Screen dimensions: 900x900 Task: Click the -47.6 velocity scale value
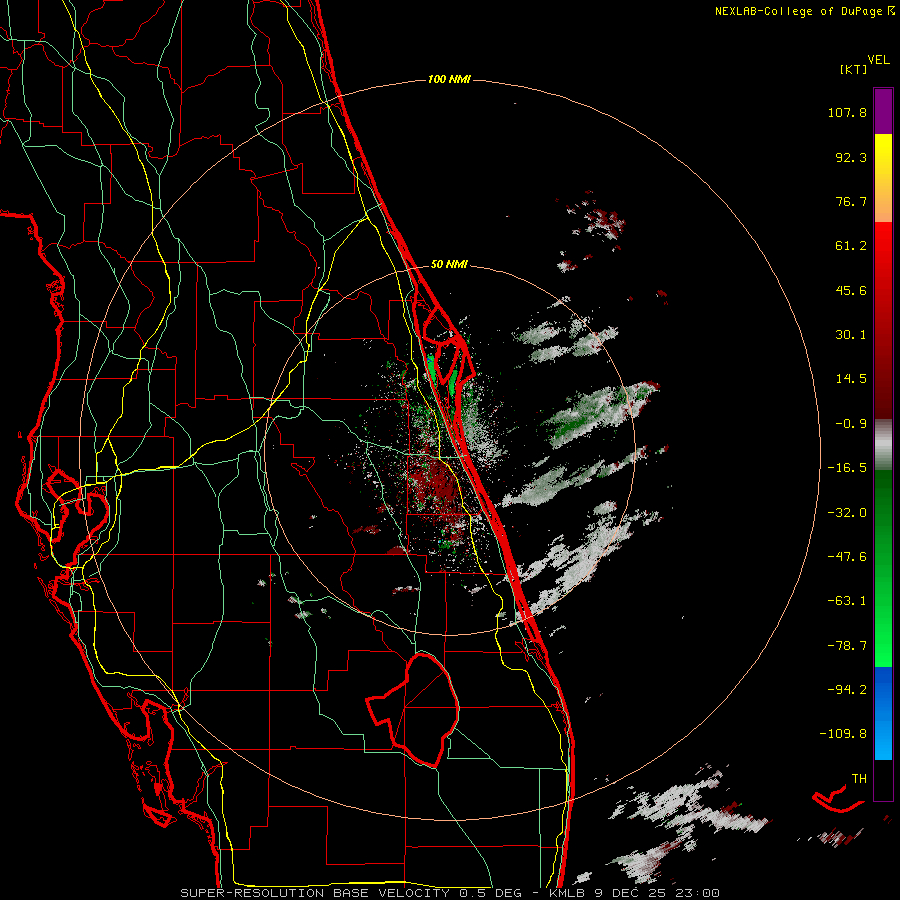click(847, 557)
